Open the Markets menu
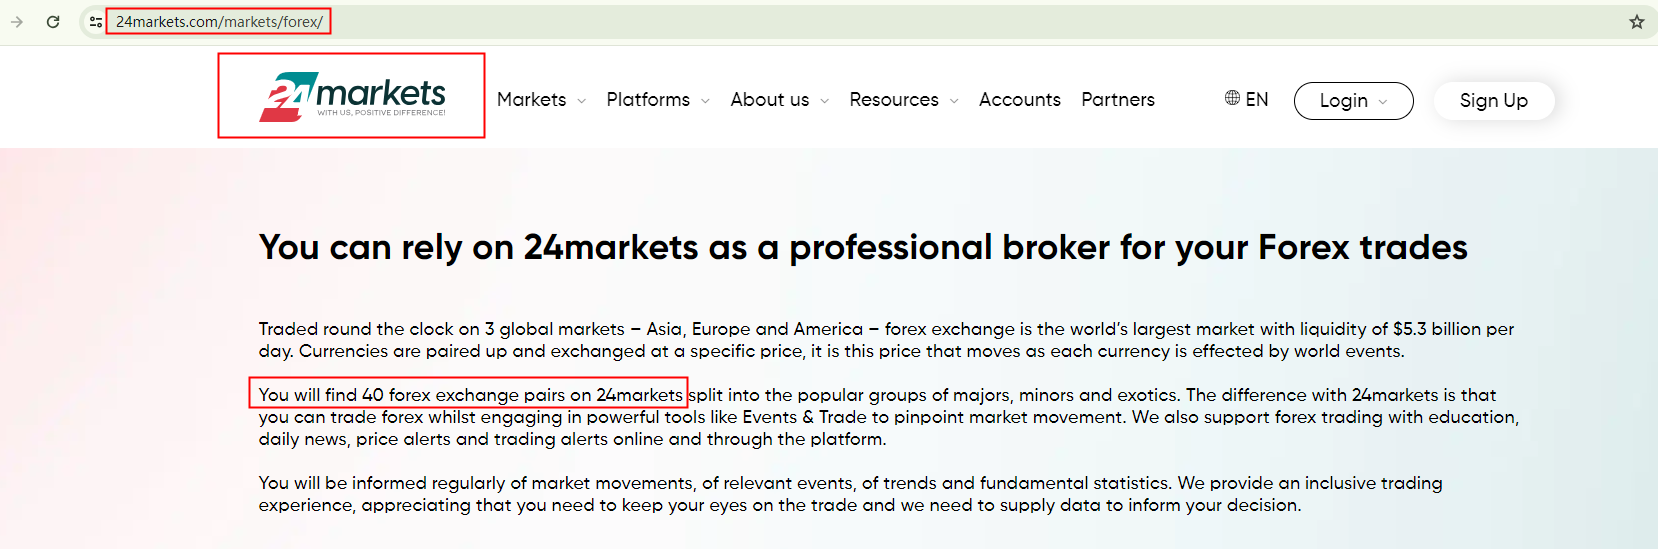This screenshot has width=1658, height=549. tap(531, 99)
